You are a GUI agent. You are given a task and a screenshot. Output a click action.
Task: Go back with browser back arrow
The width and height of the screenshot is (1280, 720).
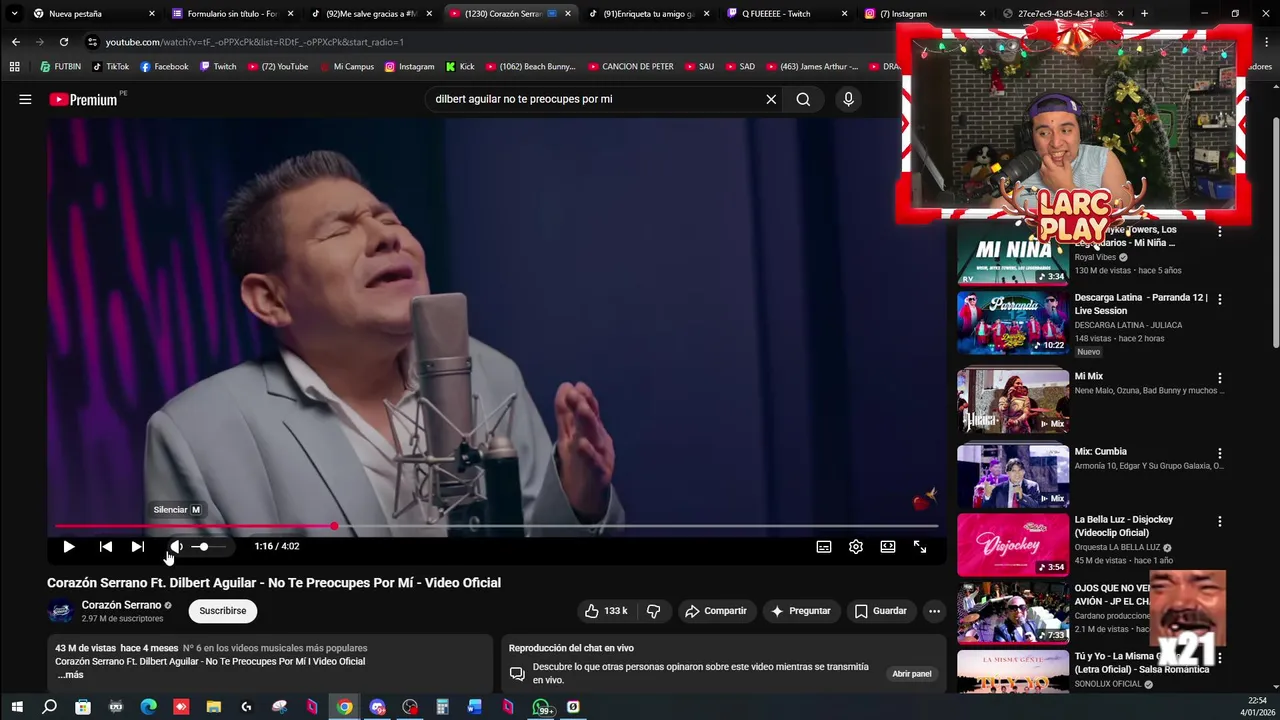pos(16,42)
